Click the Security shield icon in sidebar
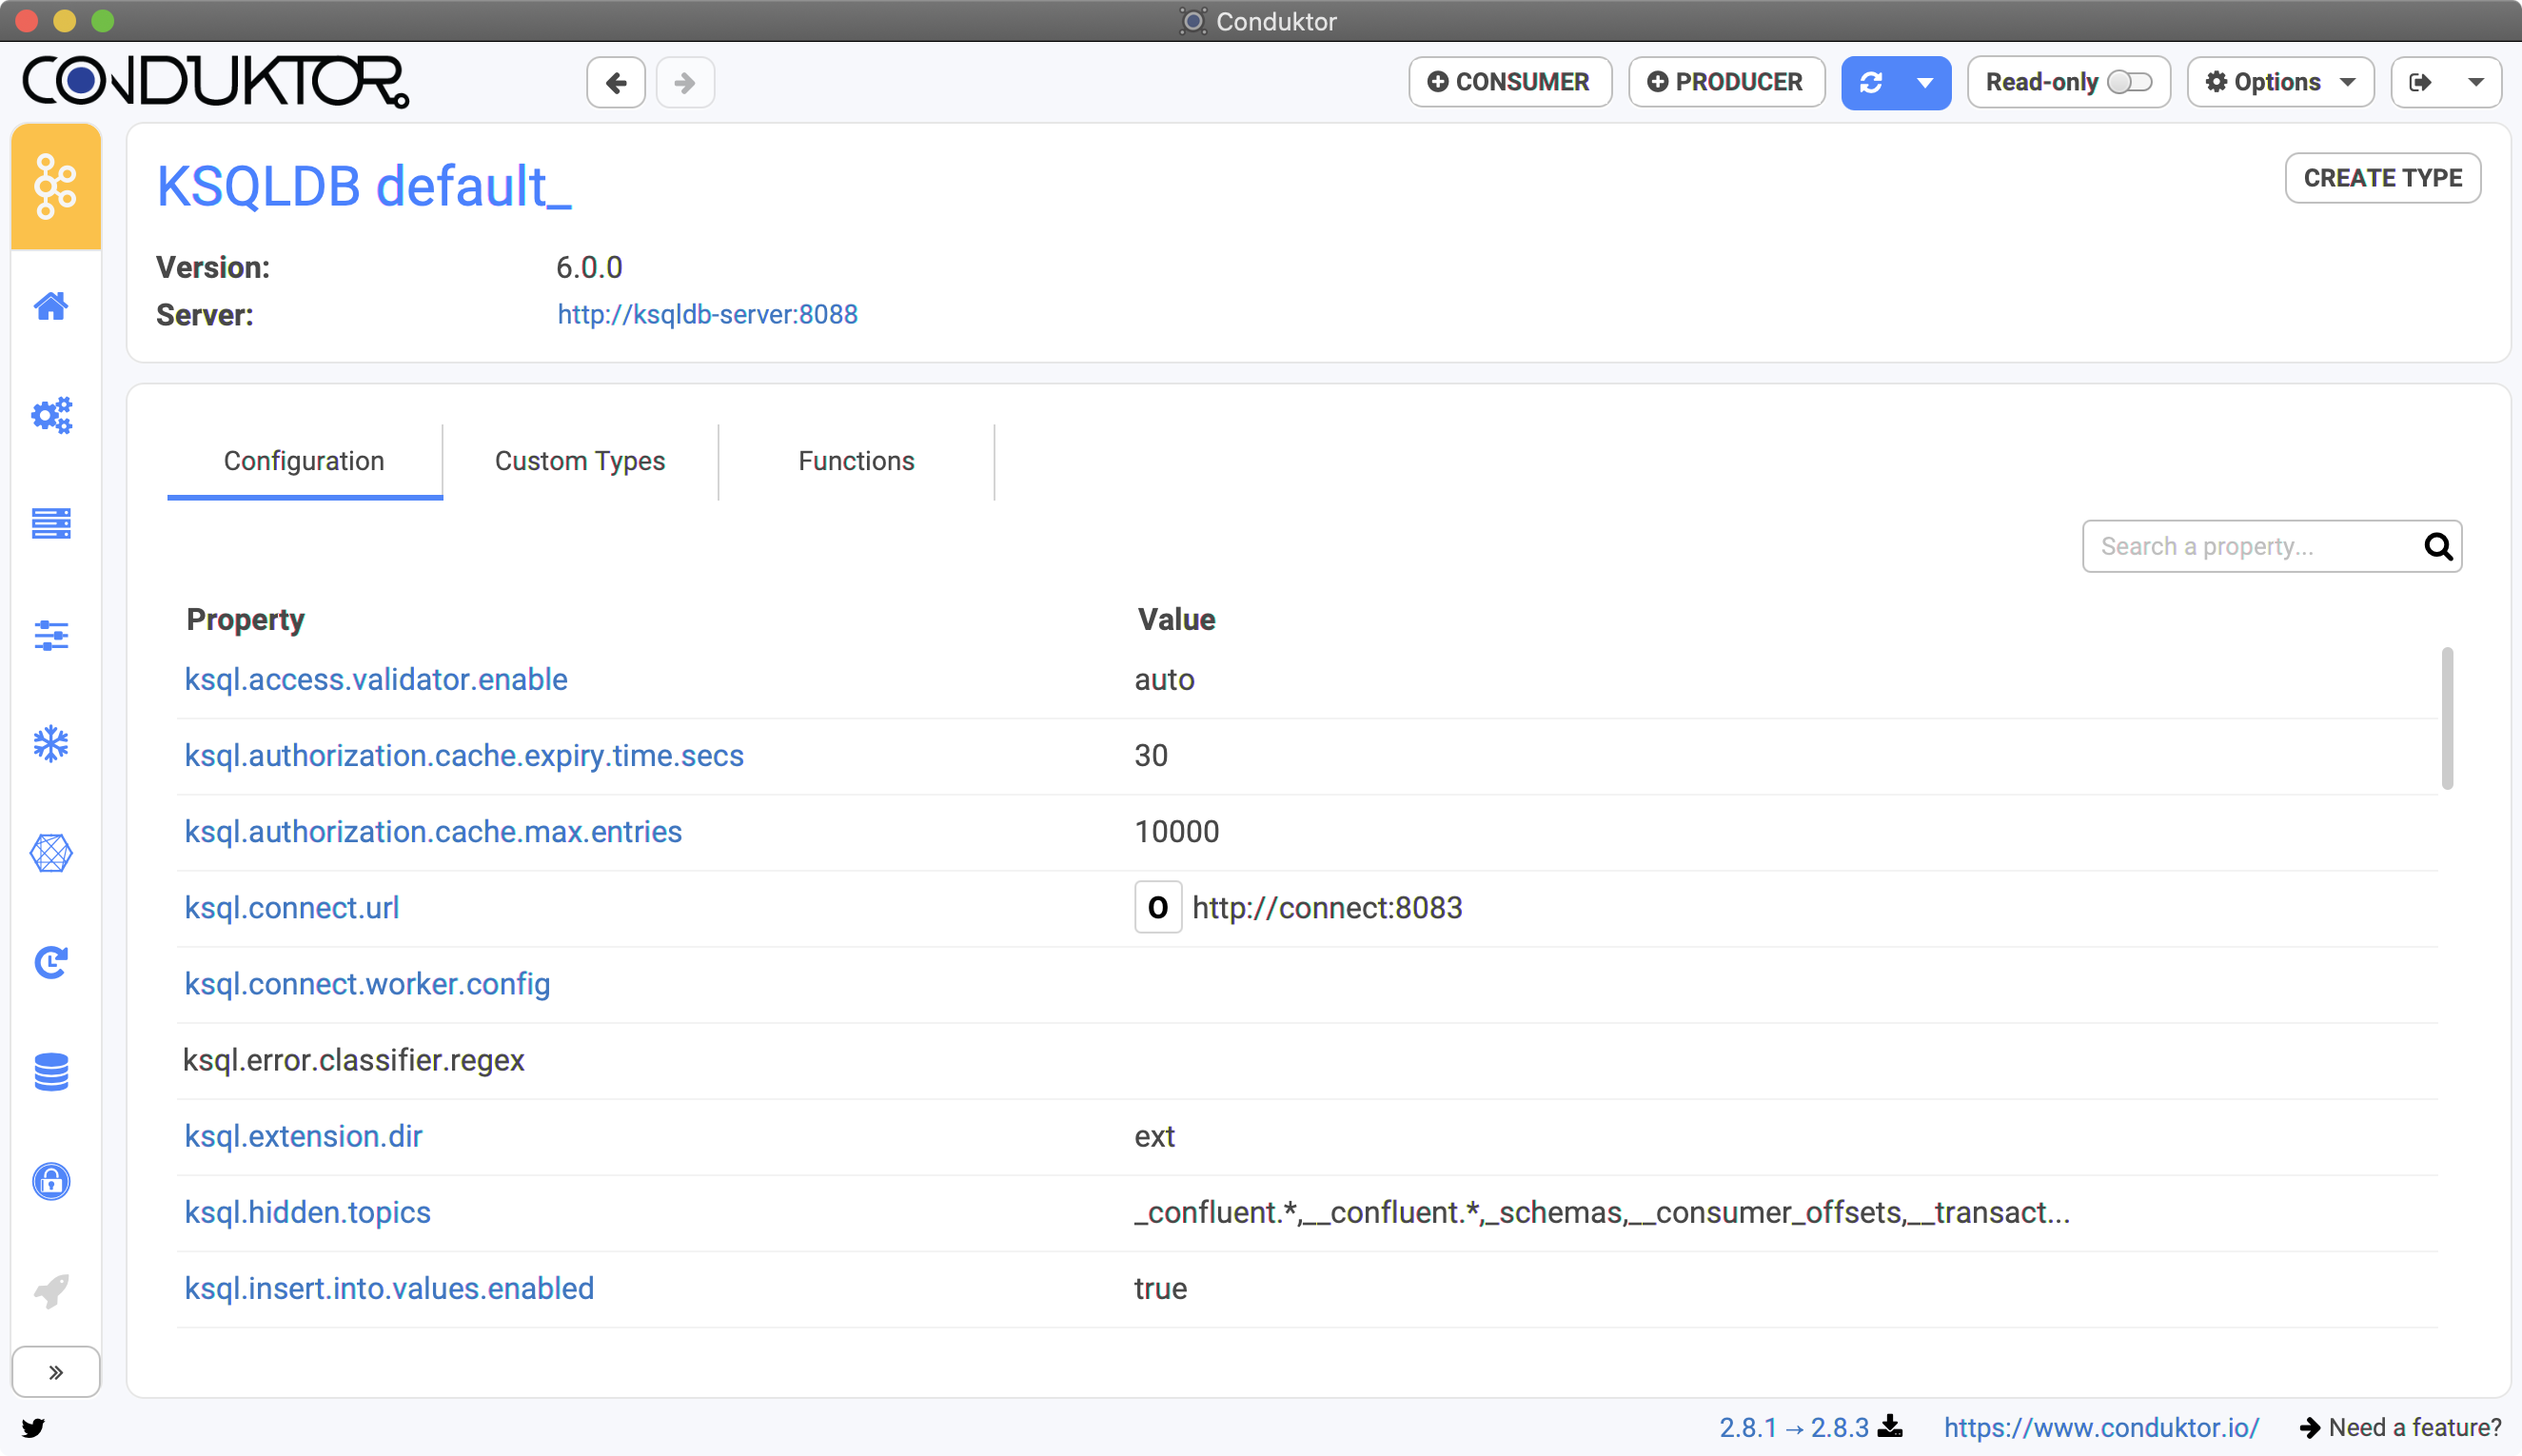 (50, 1180)
